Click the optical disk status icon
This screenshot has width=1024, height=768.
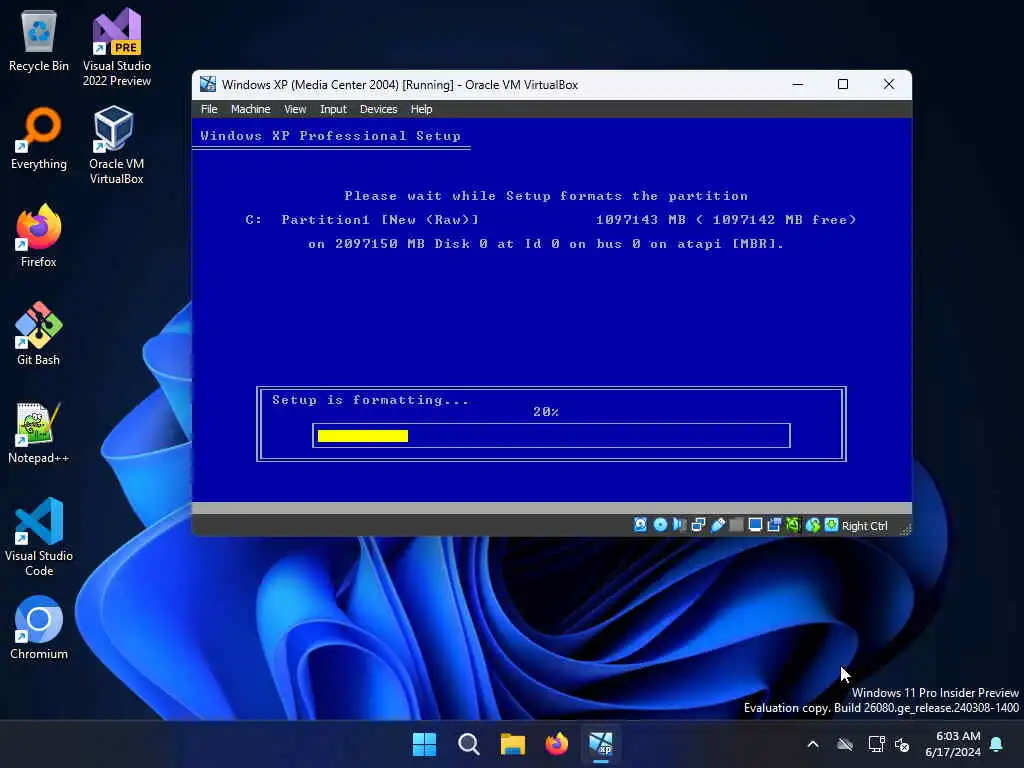[x=660, y=525]
